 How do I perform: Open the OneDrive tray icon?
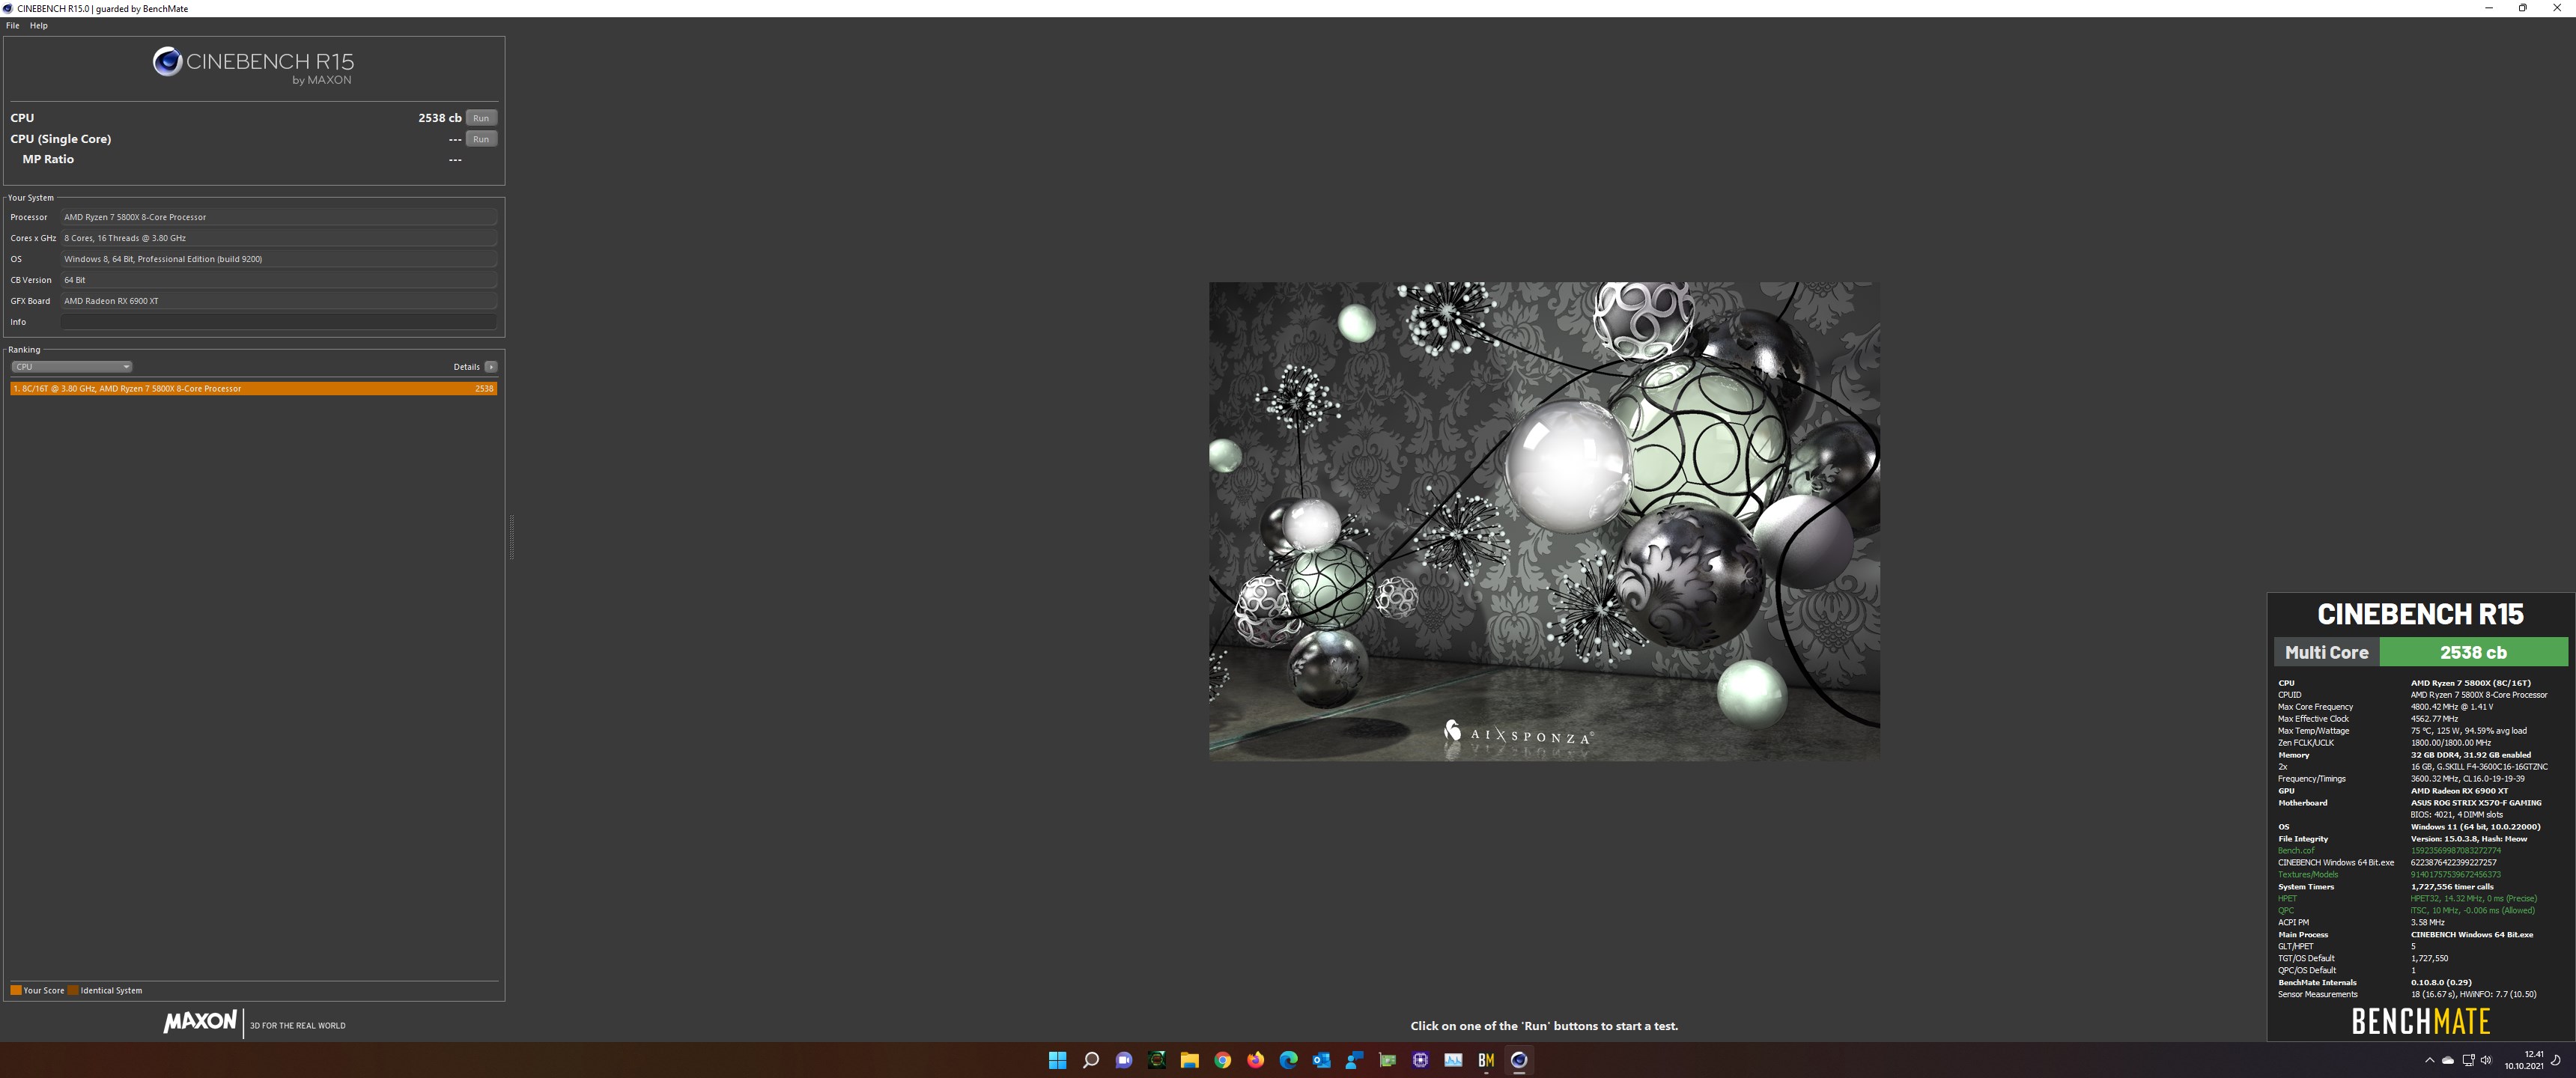click(2448, 1060)
